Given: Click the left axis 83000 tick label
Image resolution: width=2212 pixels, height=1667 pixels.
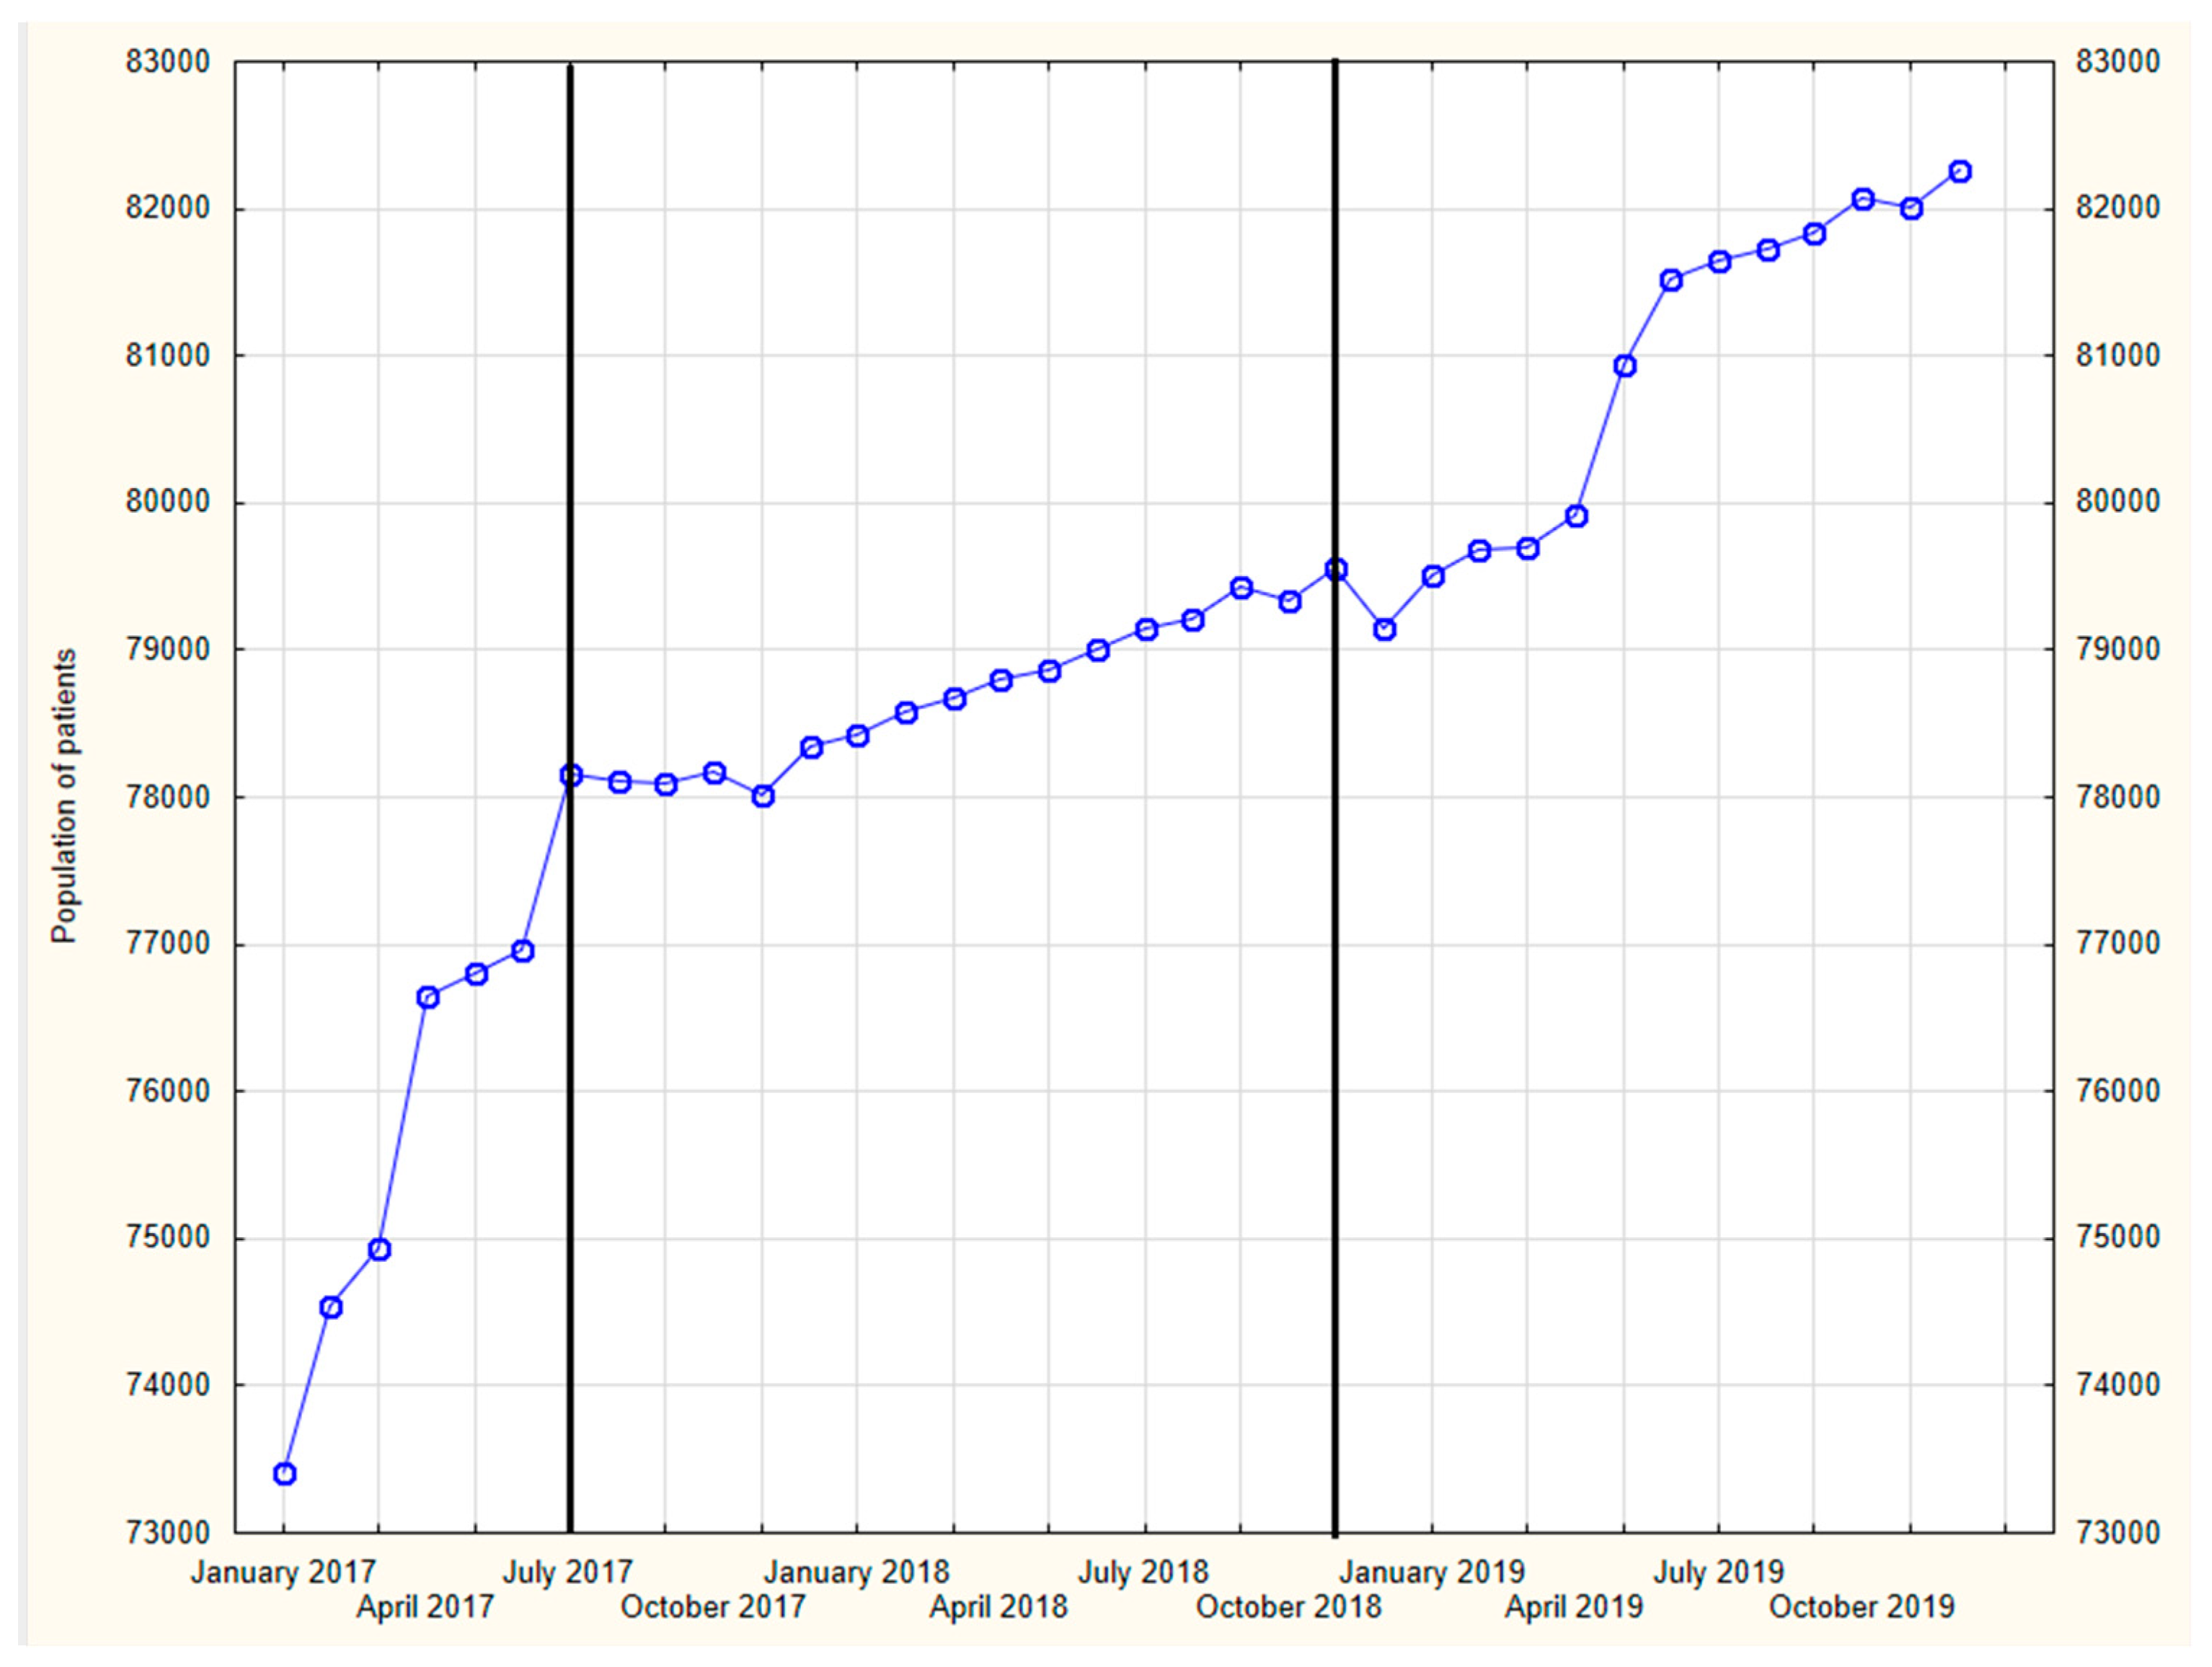Looking at the screenshot, I should pyautogui.click(x=168, y=62).
